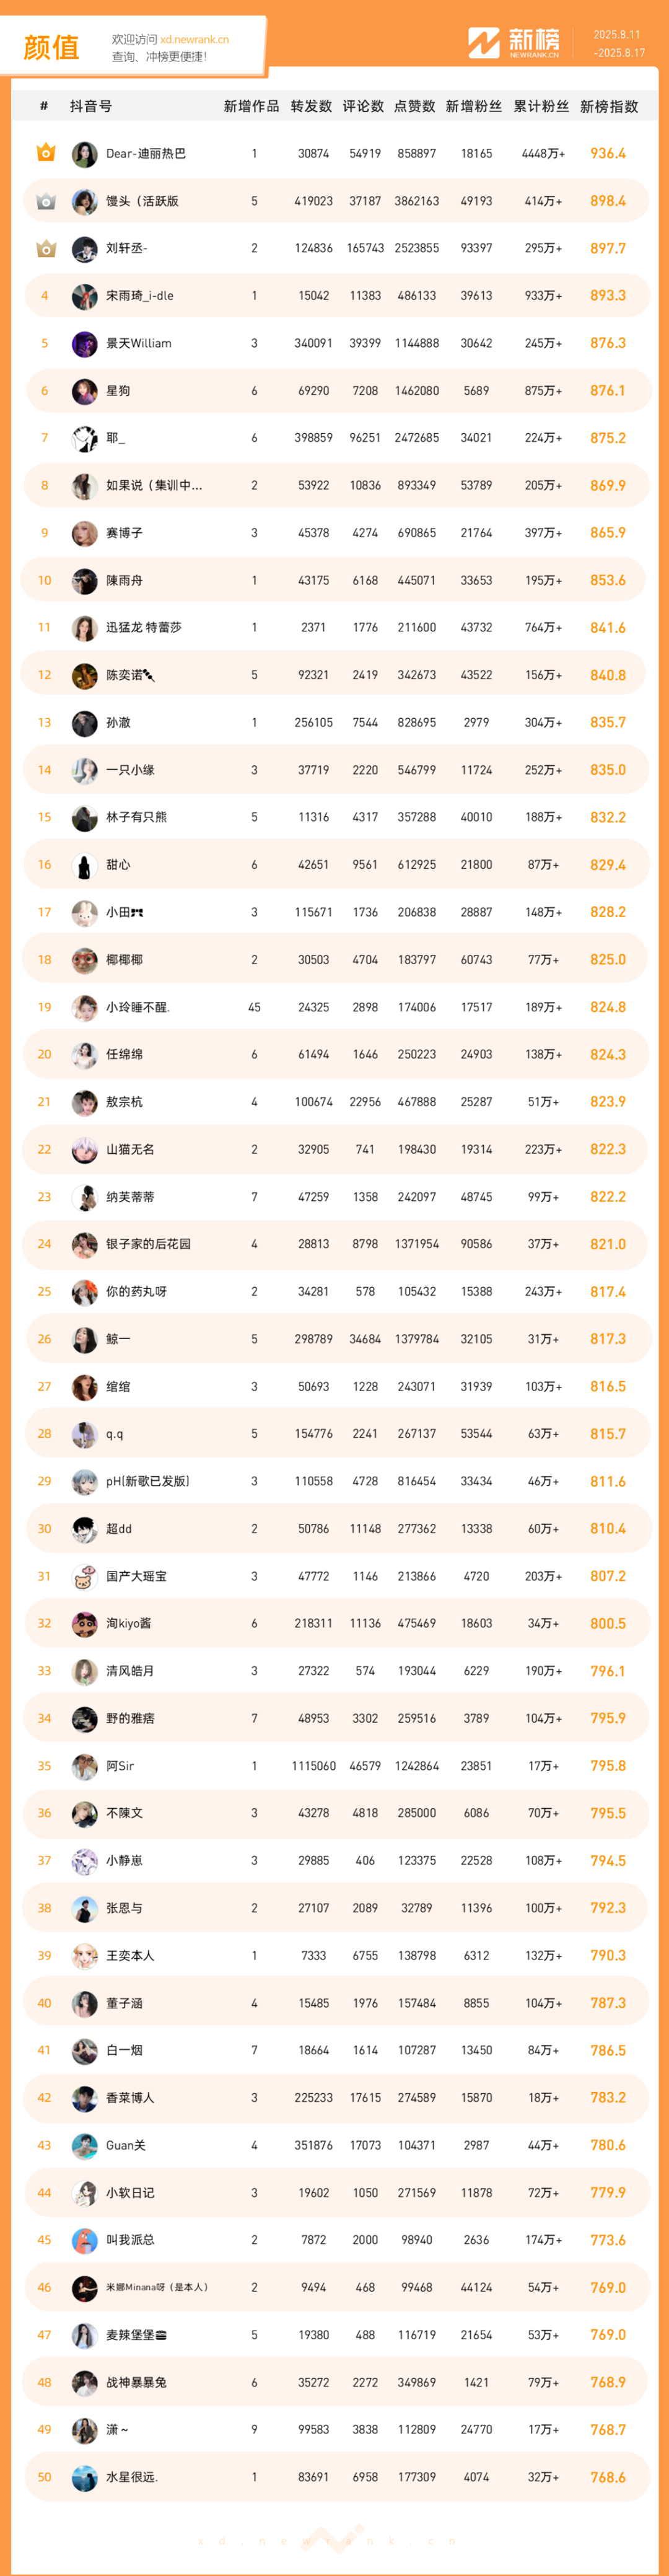This screenshot has height=2576, width=669.
Task: Open the xd.newrank.cn link
Action: (x=194, y=40)
